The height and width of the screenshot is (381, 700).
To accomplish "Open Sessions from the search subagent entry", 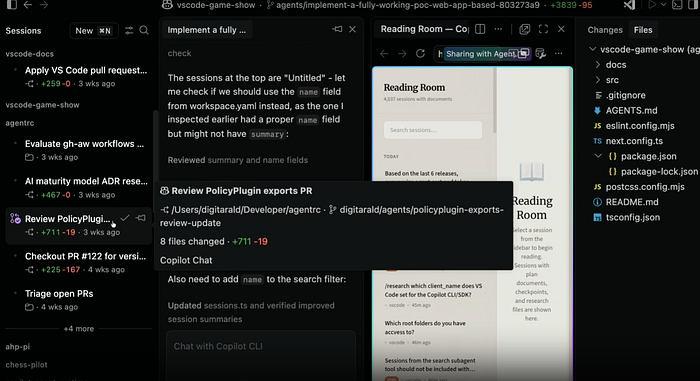I will click(x=433, y=370).
